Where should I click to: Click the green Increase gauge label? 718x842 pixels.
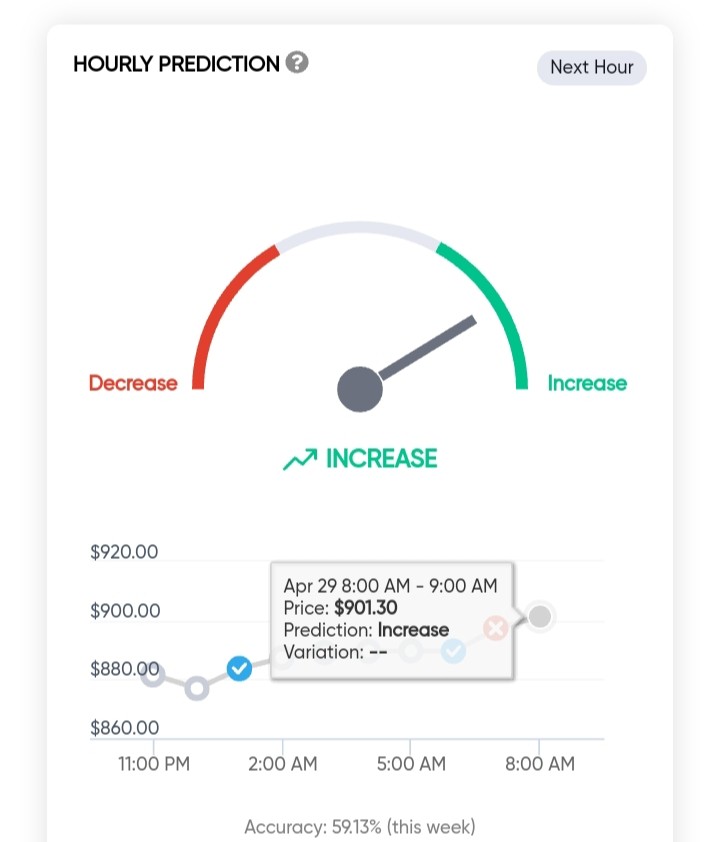(587, 383)
